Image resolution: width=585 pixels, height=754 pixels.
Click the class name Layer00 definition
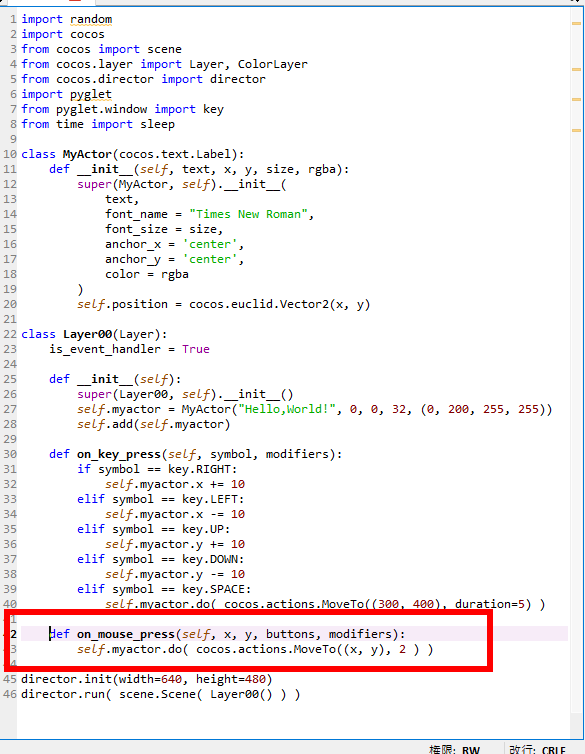coord(87,334)
